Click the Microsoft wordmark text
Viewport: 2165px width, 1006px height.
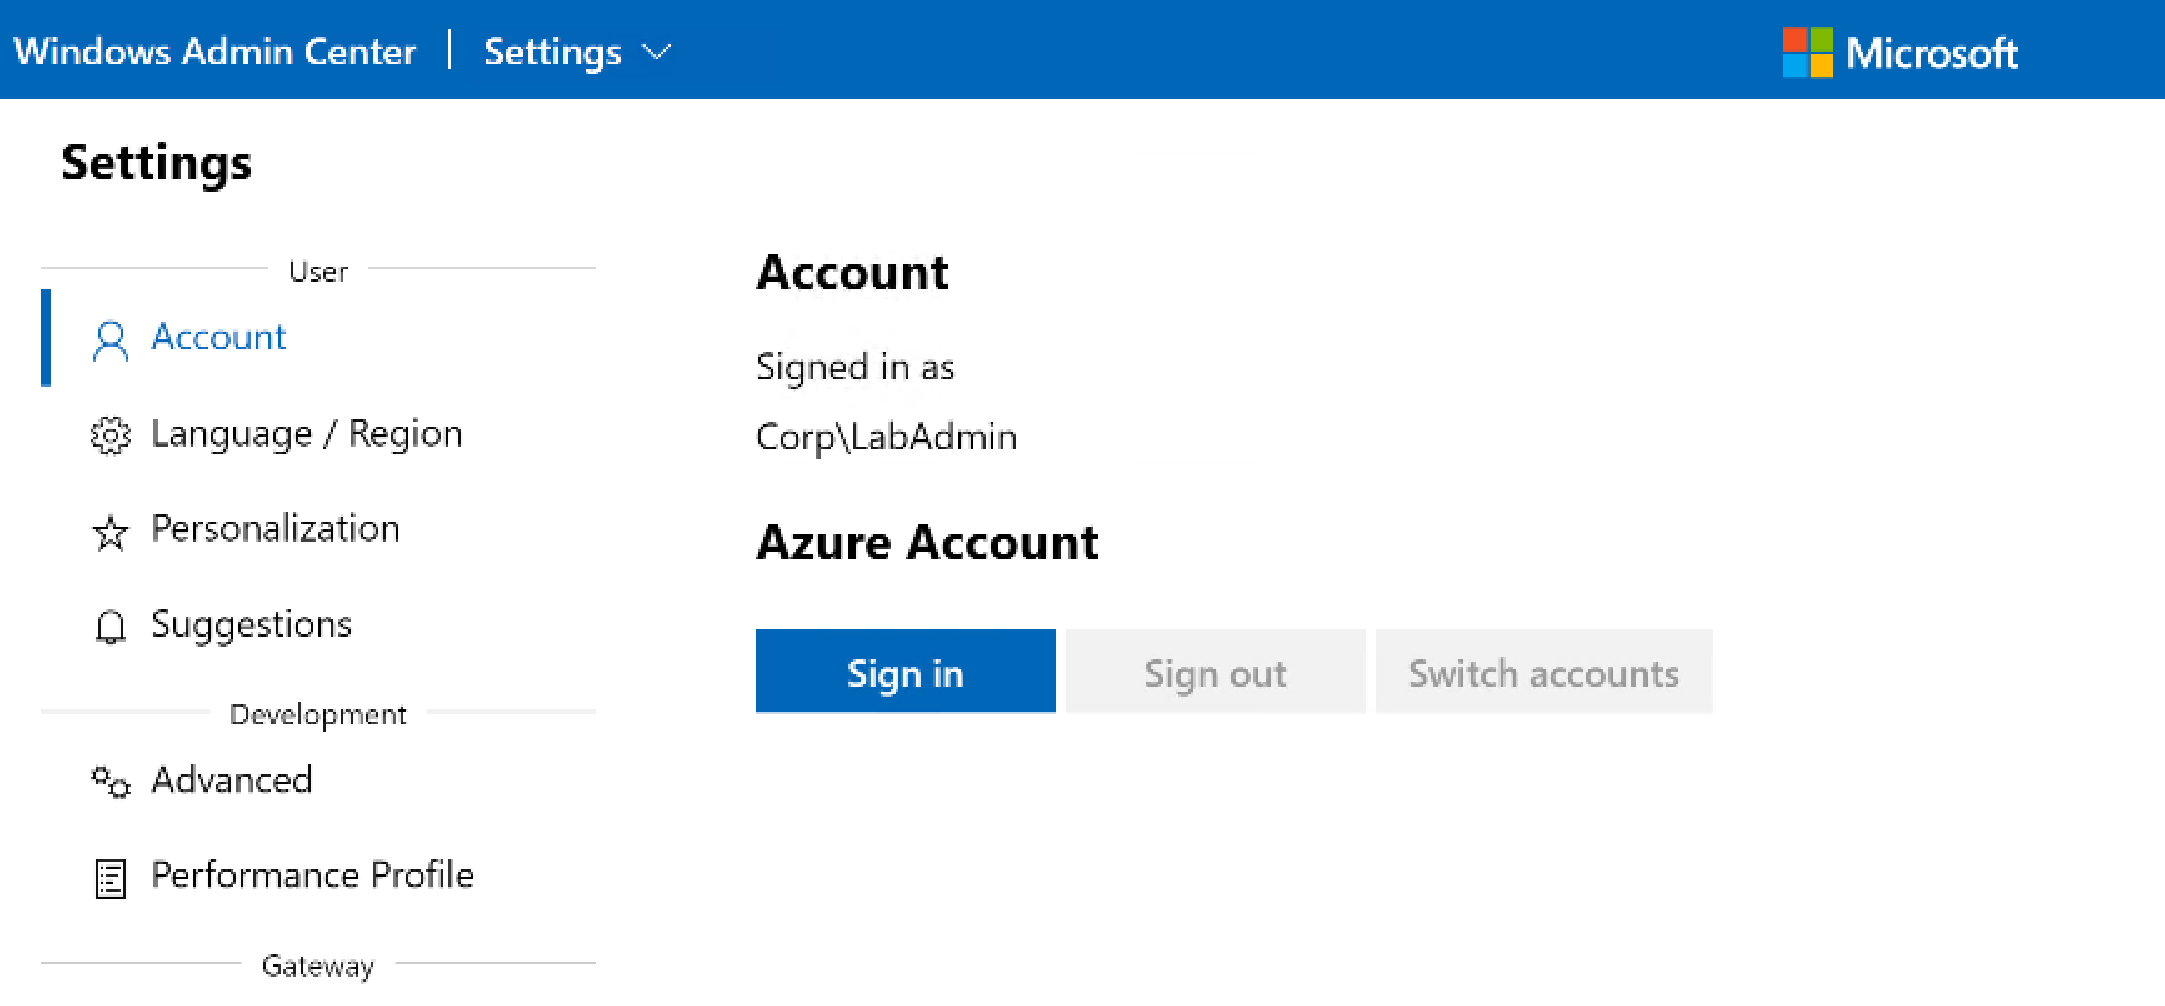(1931, 53)
